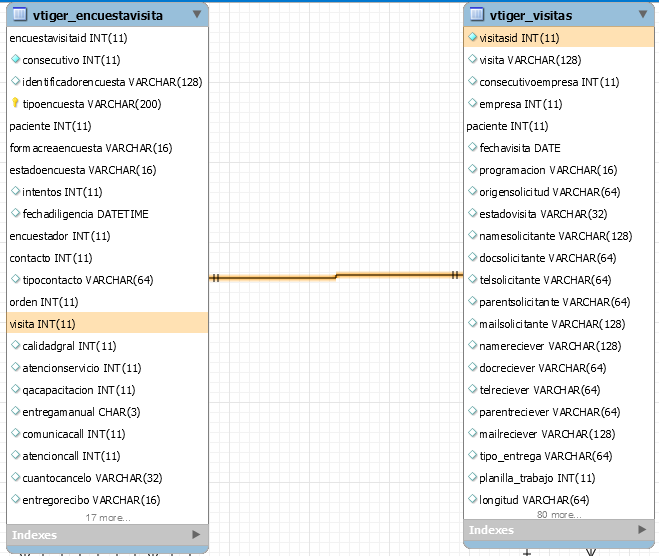Expand Indexes of vtiger_visitas table
659x556 pixels.
641,530
